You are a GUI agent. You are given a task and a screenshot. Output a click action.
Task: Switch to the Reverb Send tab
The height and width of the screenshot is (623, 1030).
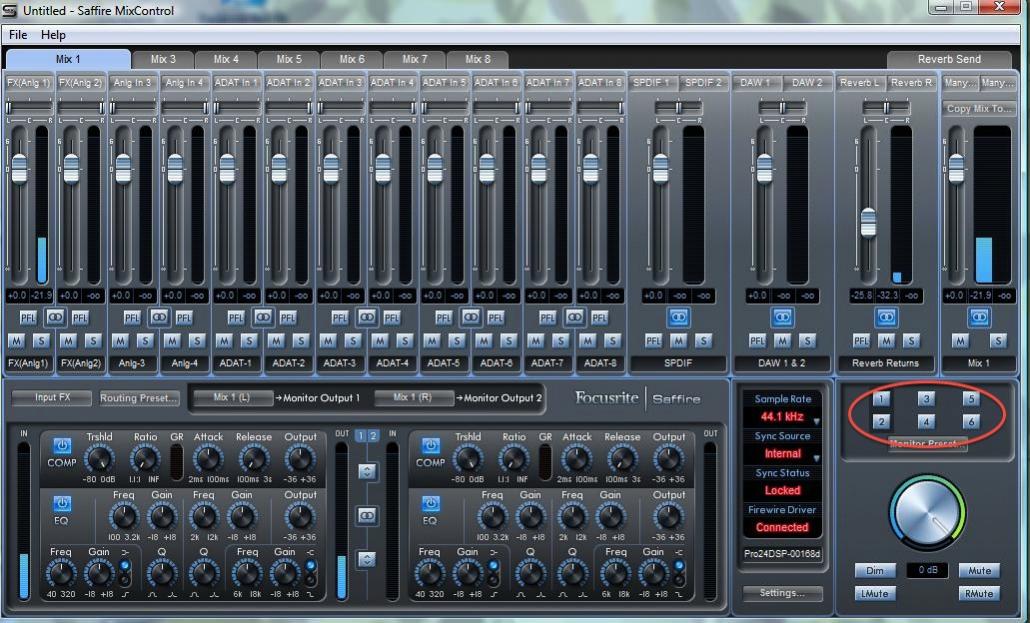point(949,59)
